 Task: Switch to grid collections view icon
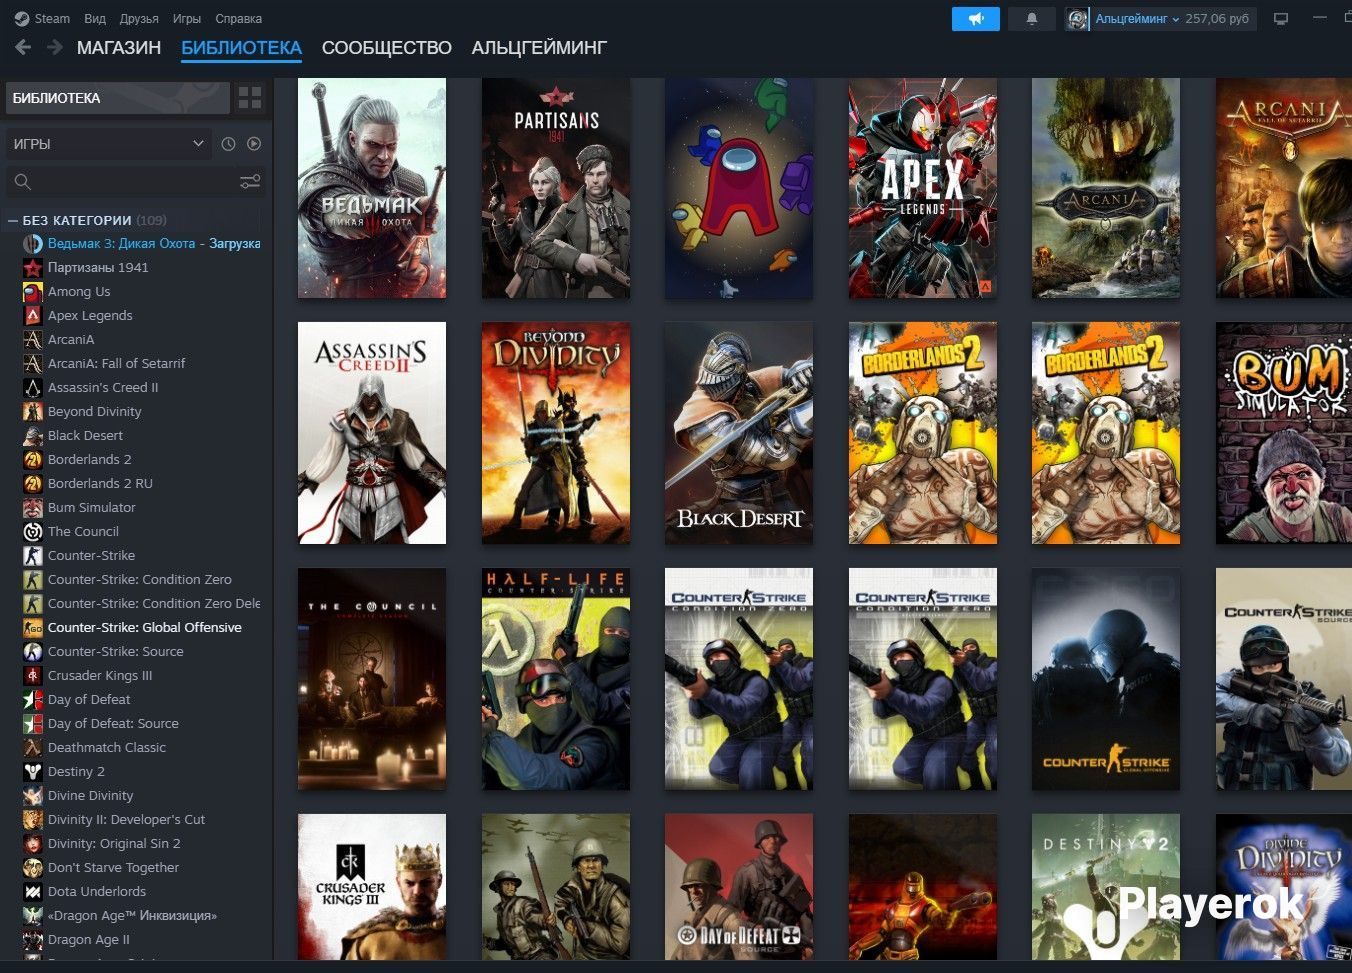tap(250, 98)
